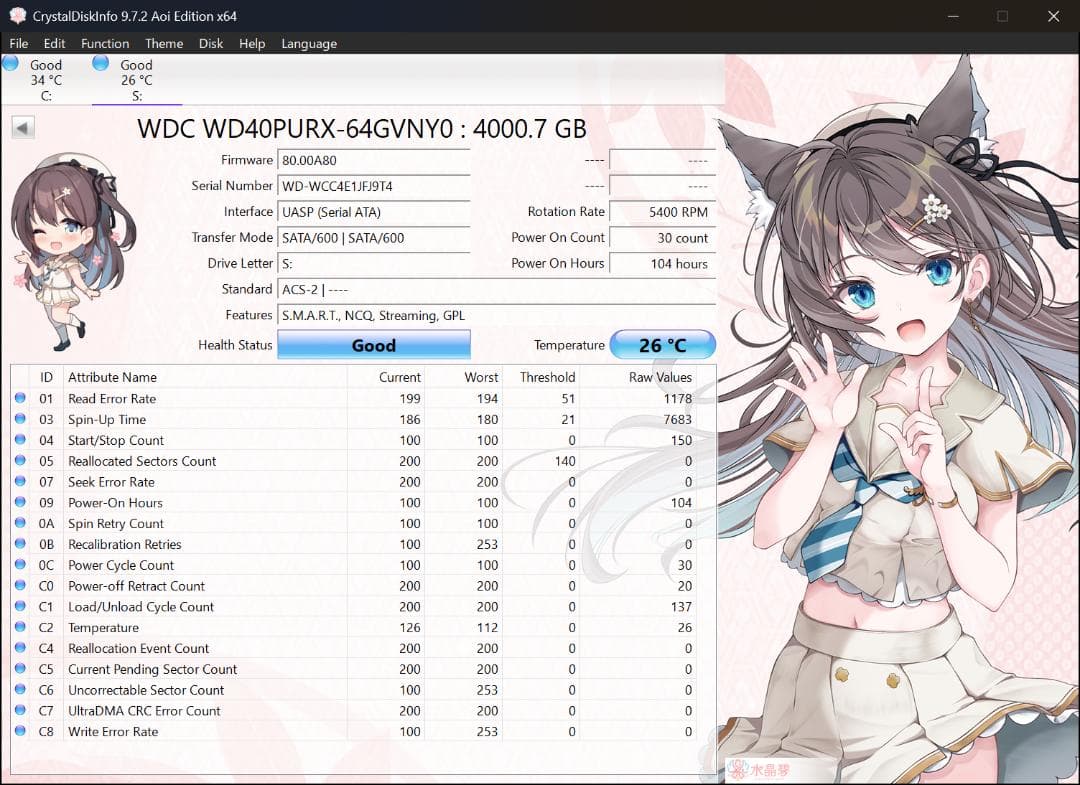This screenshot has height=785, width=1080.
Task: Click the Transfer Mode field SATA/600
Action: click(x=374, y=238)
